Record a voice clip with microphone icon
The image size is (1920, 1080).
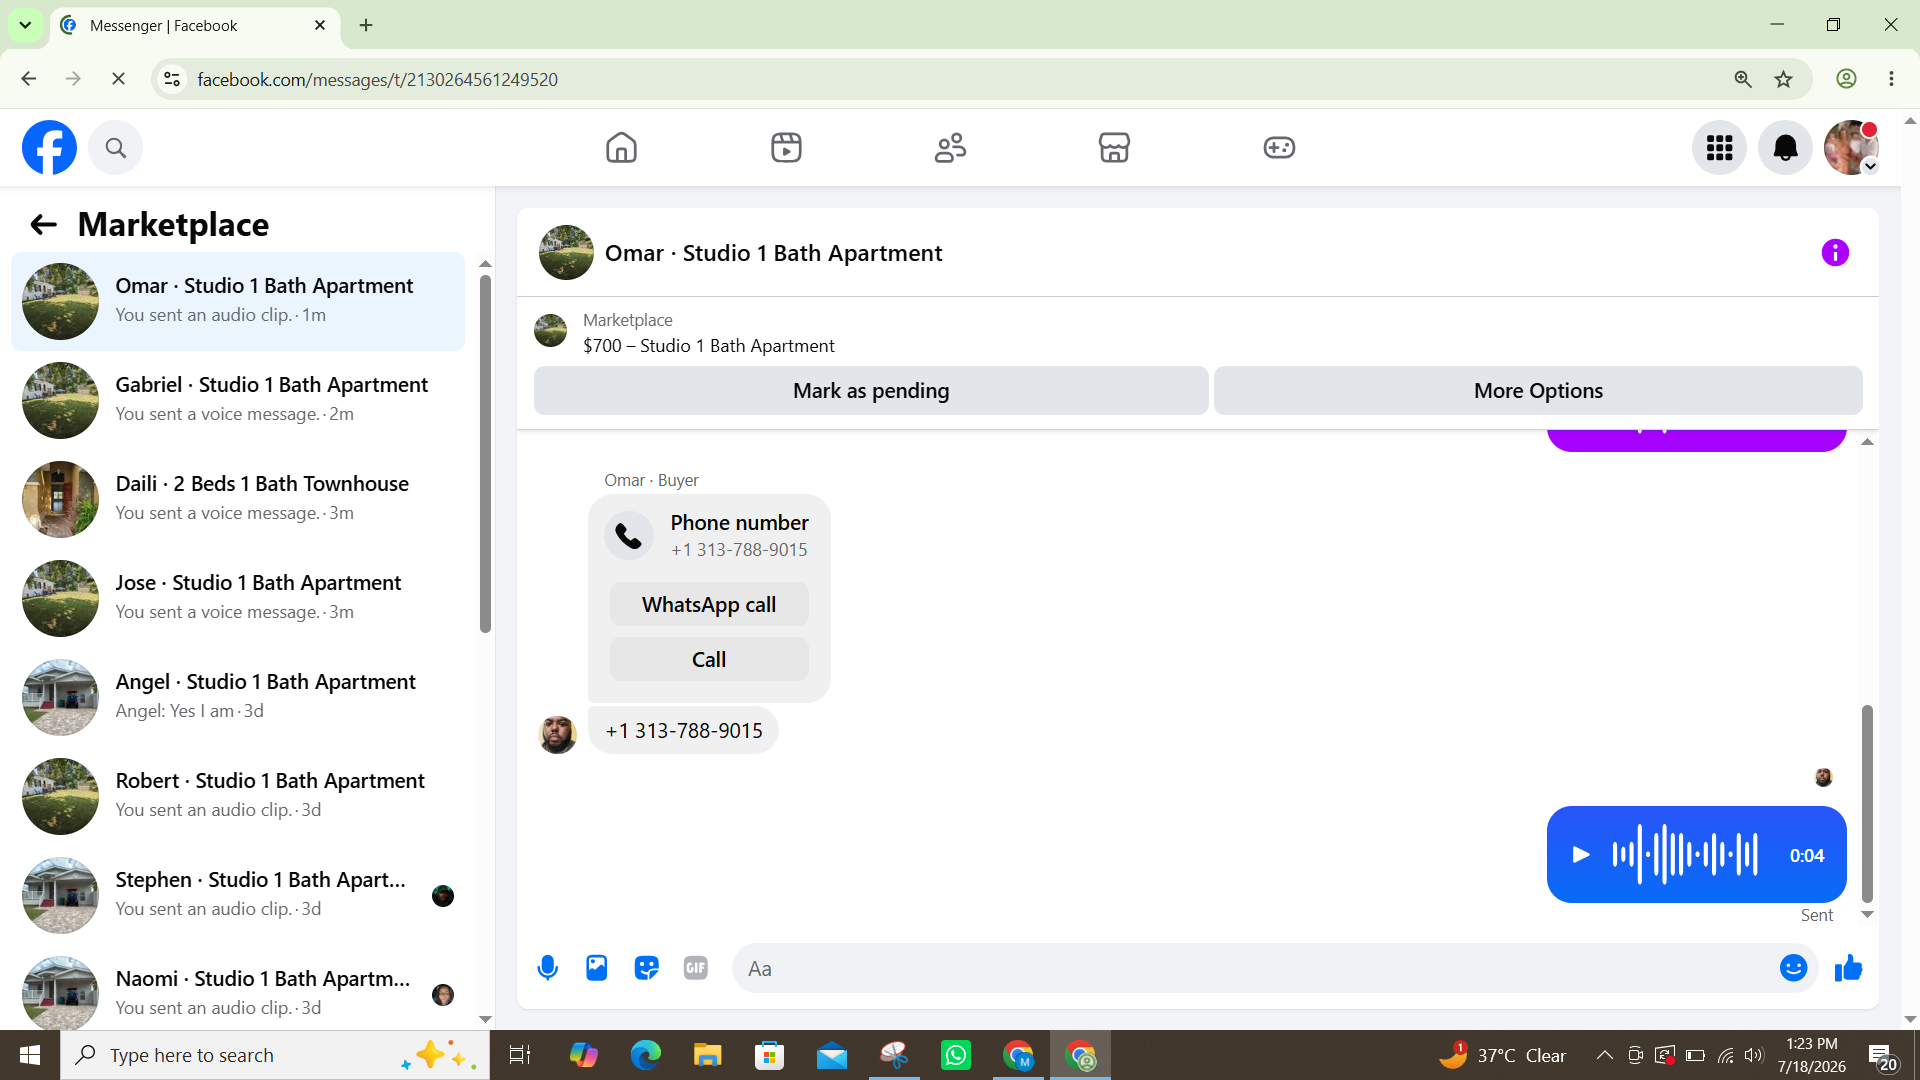[547, 968]
